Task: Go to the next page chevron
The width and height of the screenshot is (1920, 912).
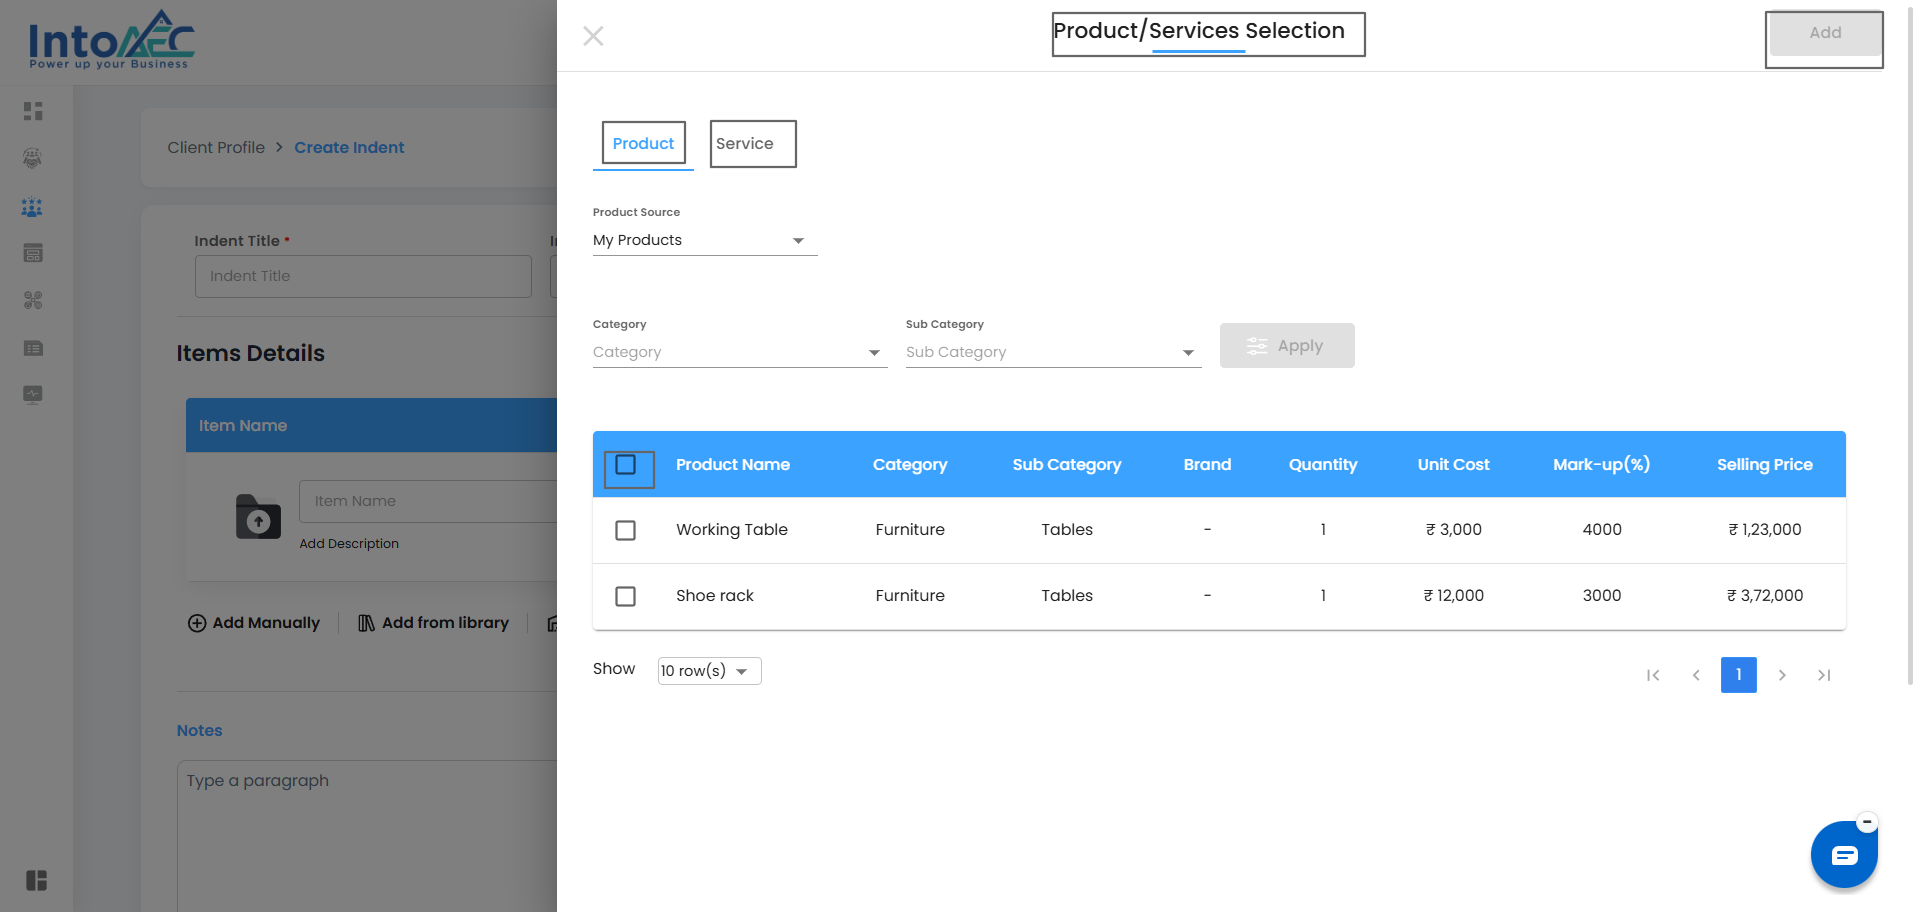Action: 1782,675
